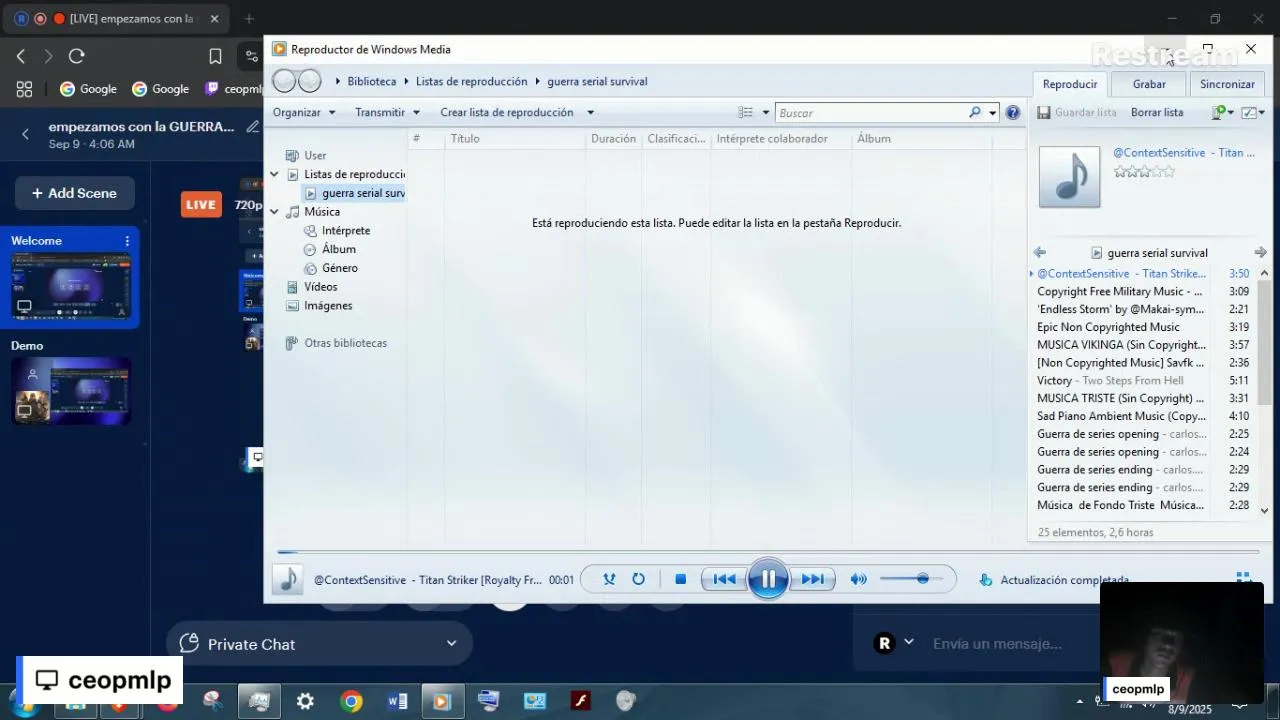The image size is (1280, 720).
Task: Switch to the Sincronizar tab
Action: [x=1227, y=84]
